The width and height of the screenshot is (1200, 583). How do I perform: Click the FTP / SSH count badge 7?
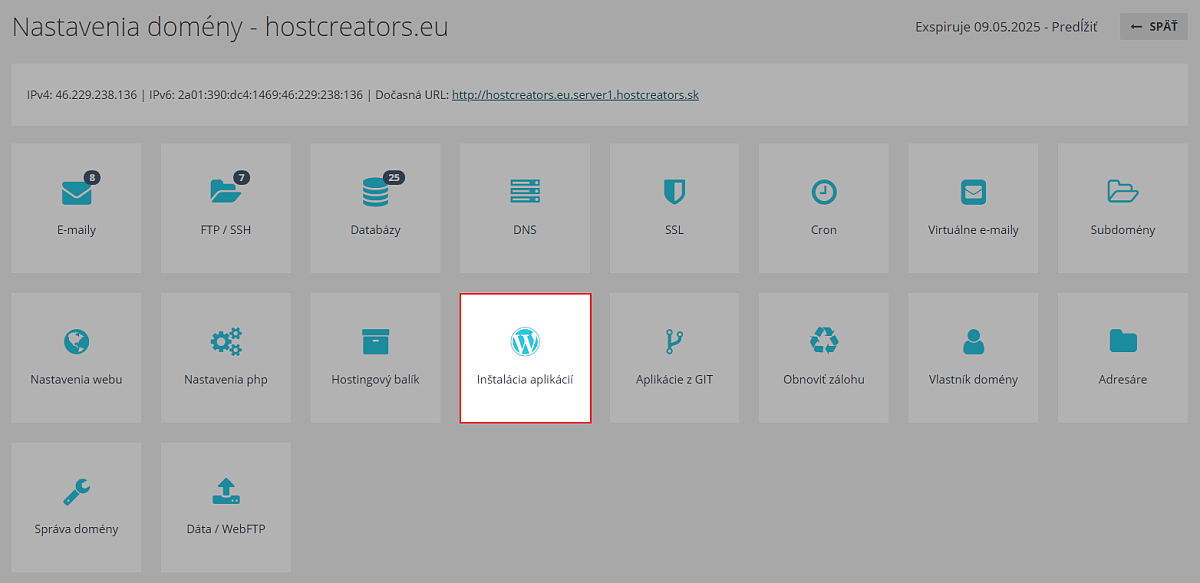(241, 178)
